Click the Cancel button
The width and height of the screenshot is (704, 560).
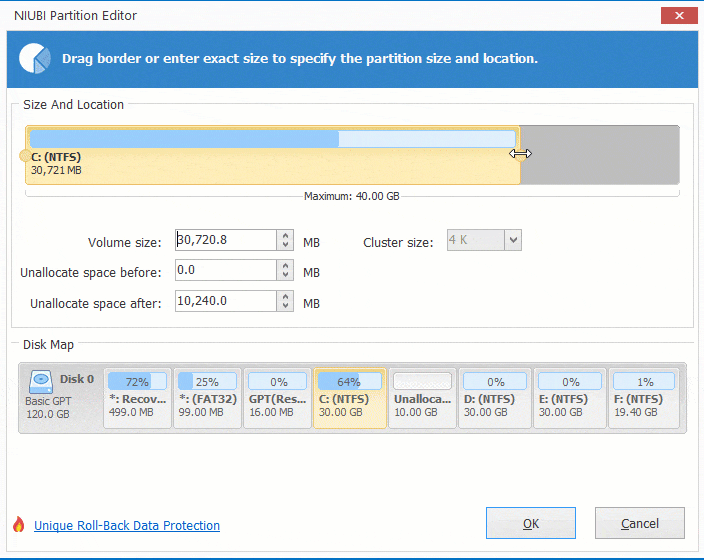(640, 523)
